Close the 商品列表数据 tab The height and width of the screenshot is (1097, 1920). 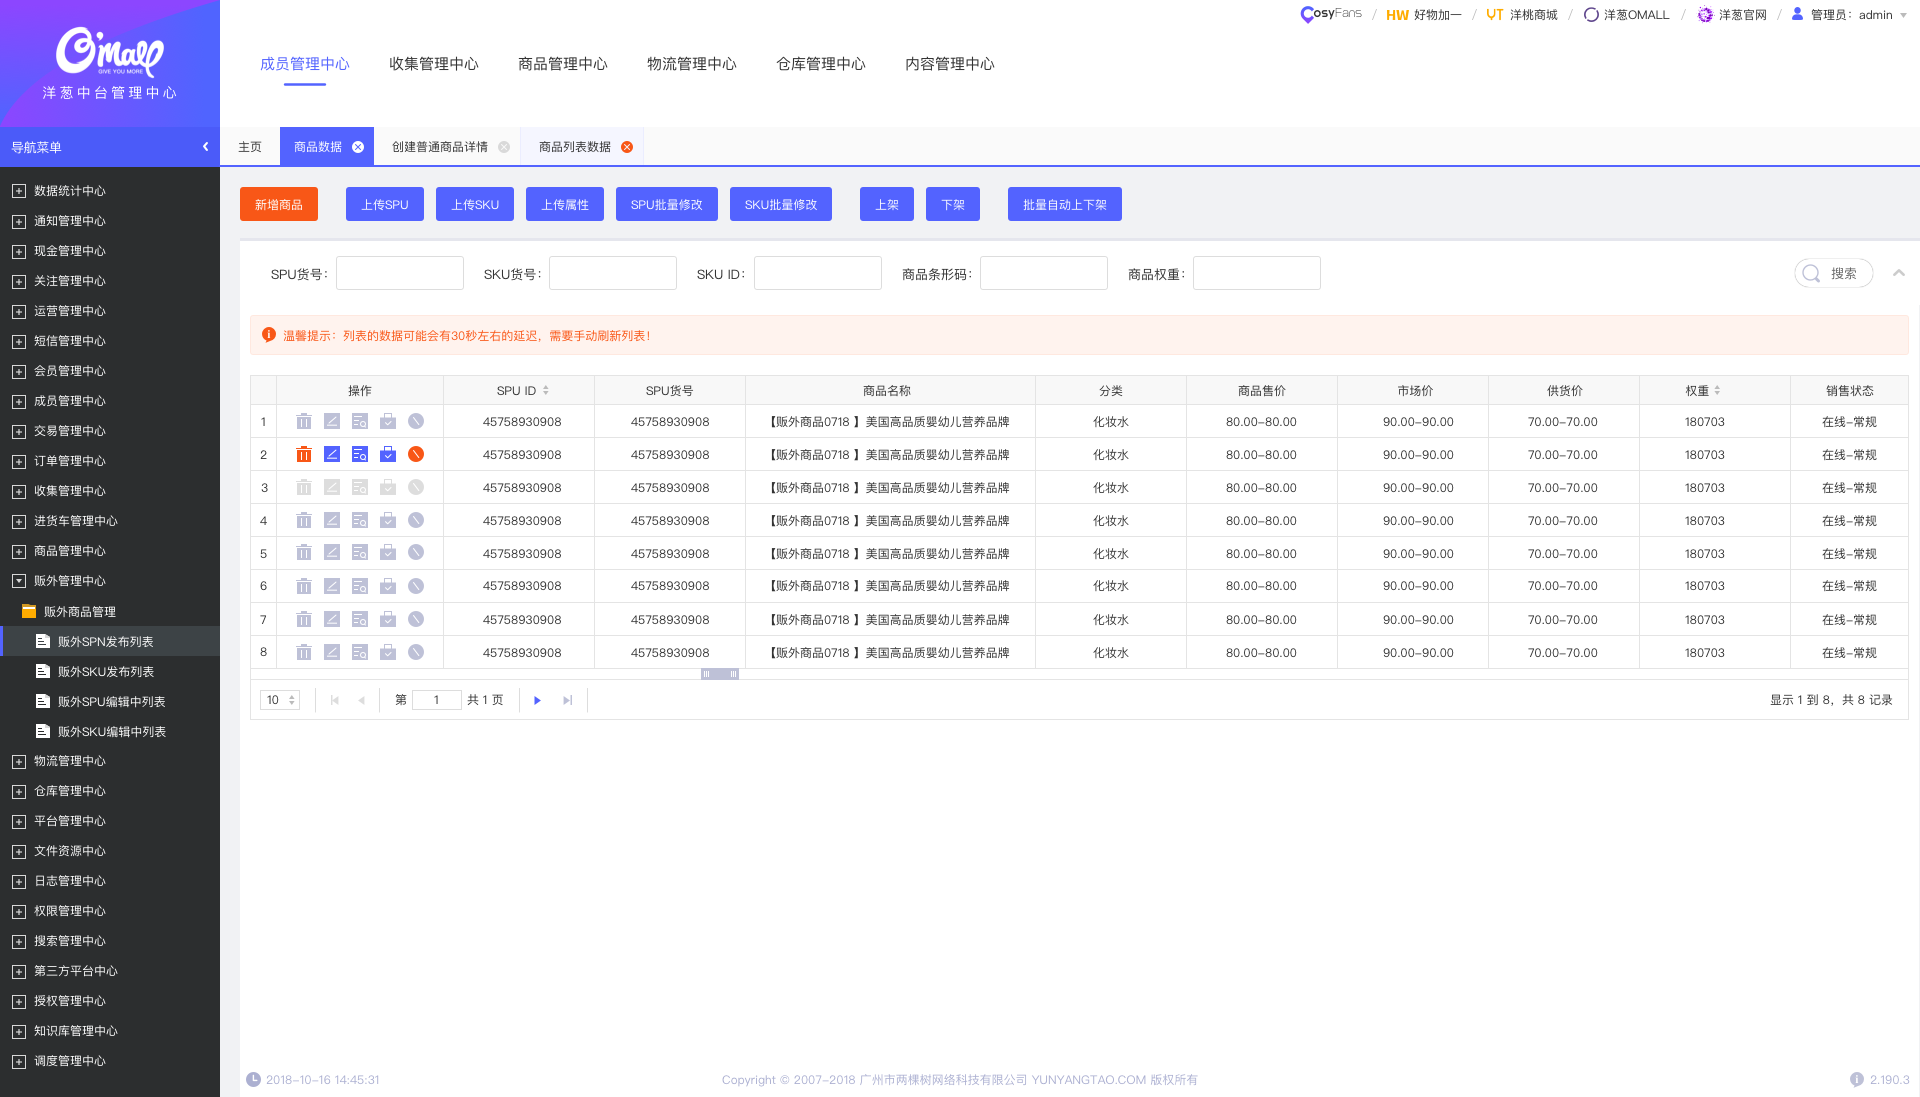coord(627,147)
